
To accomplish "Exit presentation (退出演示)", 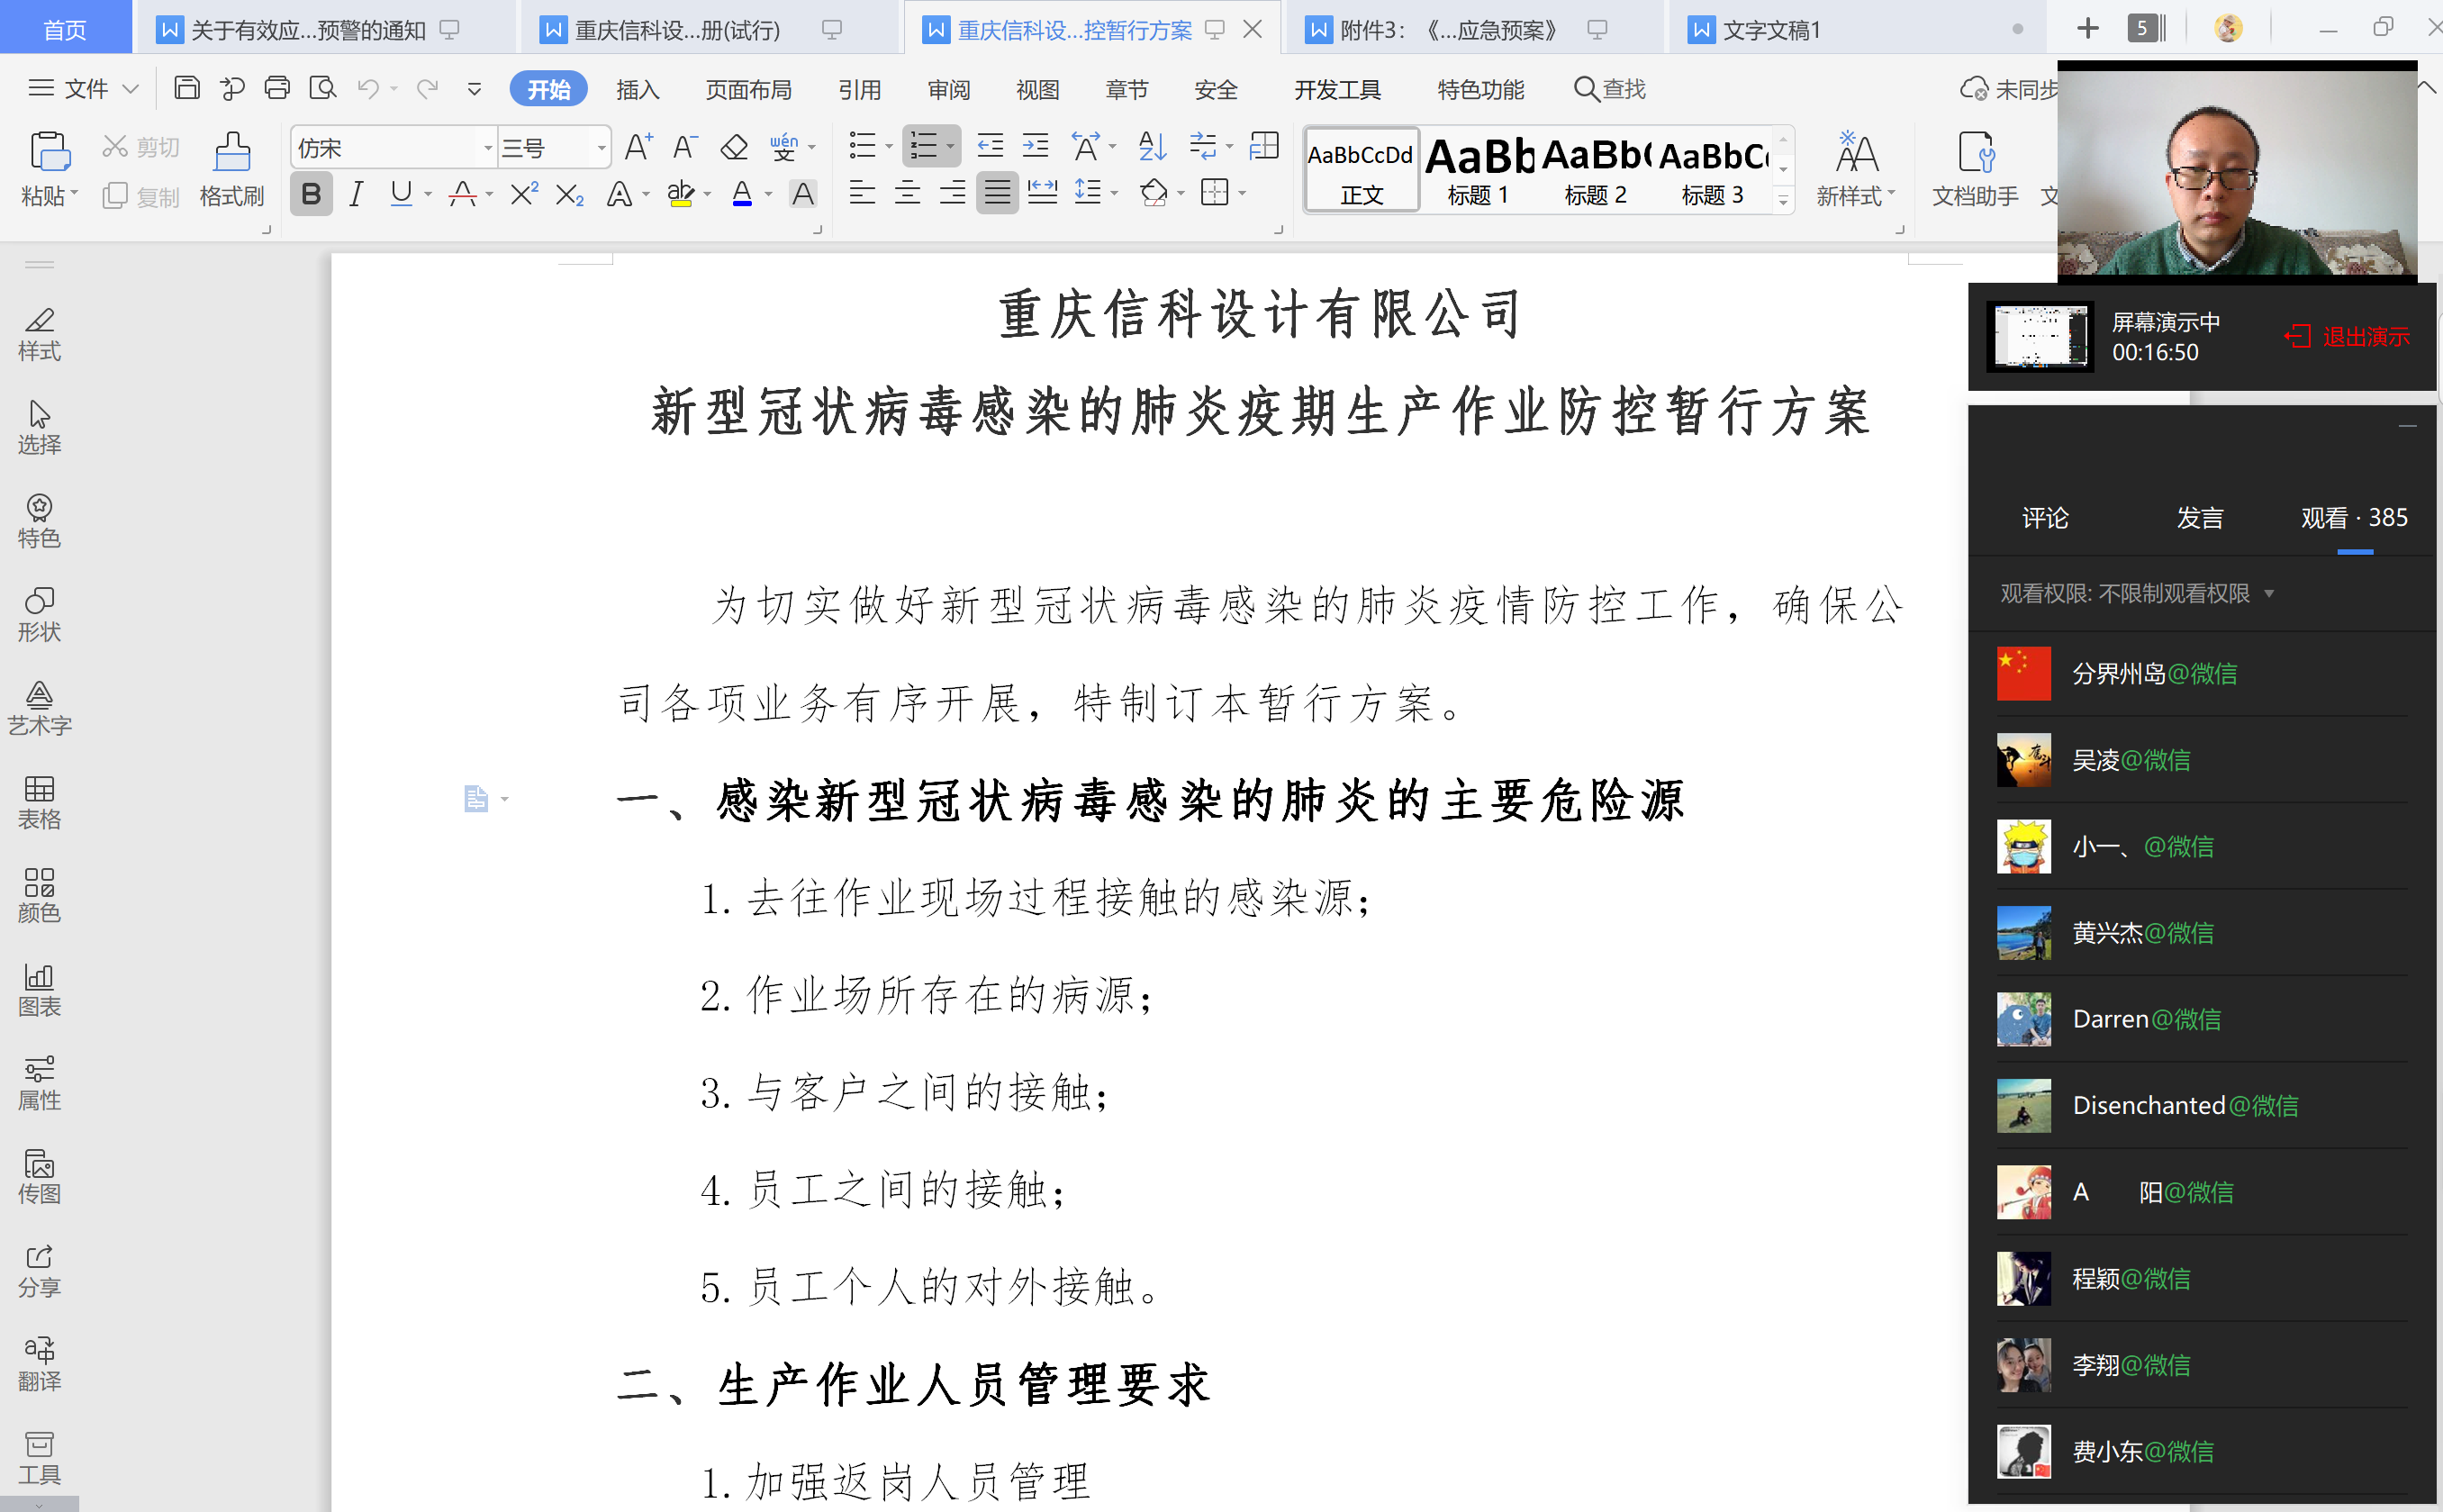I will [2346, 336].
